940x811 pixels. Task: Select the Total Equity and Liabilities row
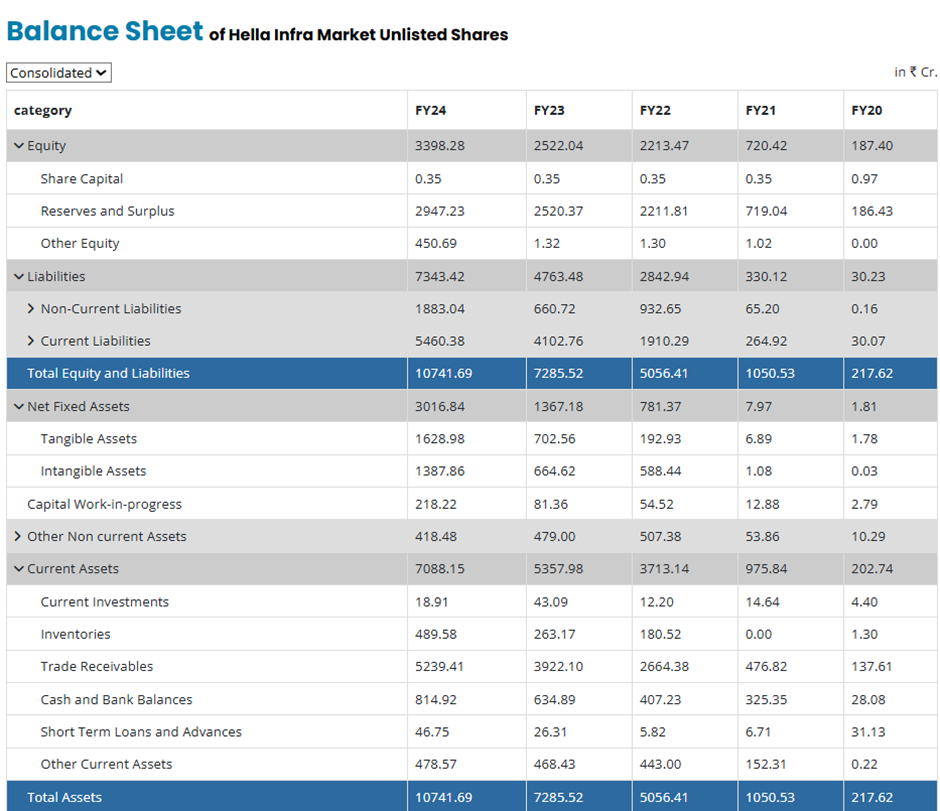coord(108,374)
